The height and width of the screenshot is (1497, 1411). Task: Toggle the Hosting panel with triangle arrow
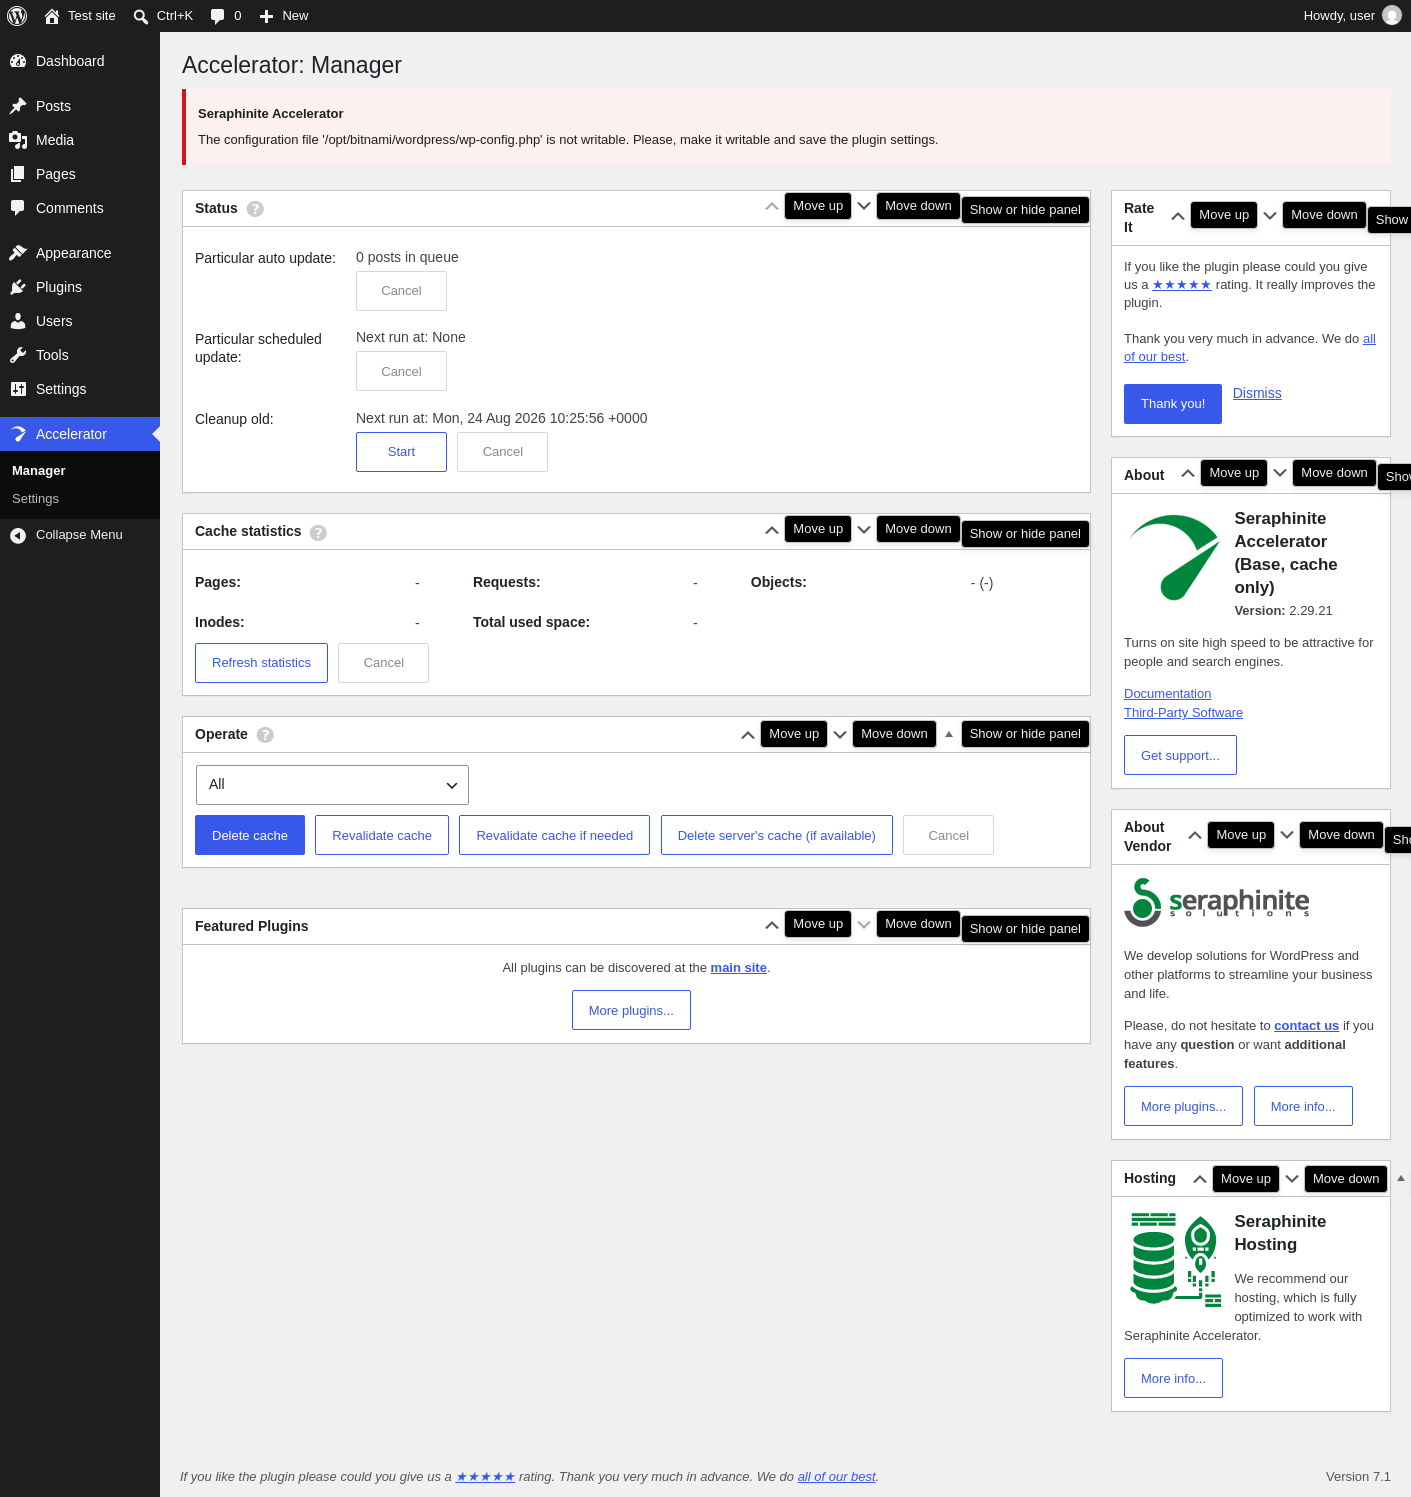pos(1401,1179)
